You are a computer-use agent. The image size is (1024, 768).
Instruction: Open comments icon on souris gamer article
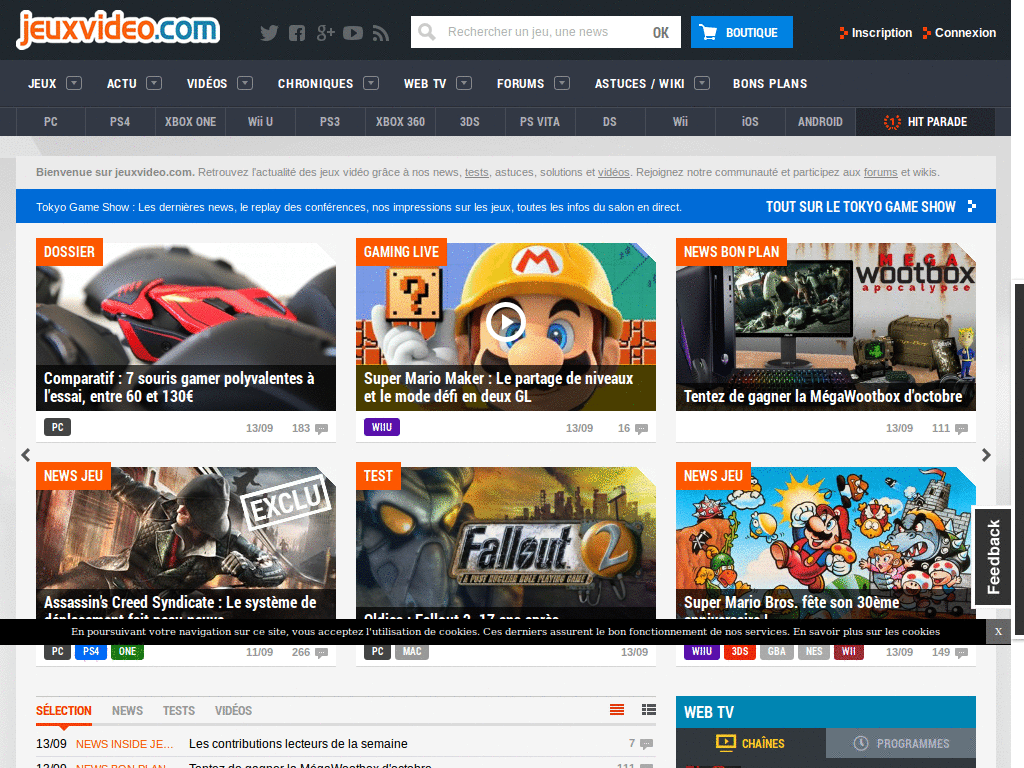[x=321, y=429]
